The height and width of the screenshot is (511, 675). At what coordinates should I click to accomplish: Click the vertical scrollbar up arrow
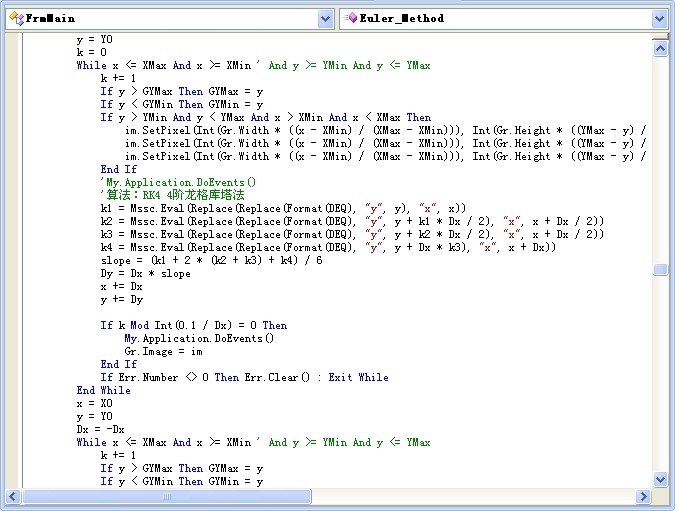660,49
